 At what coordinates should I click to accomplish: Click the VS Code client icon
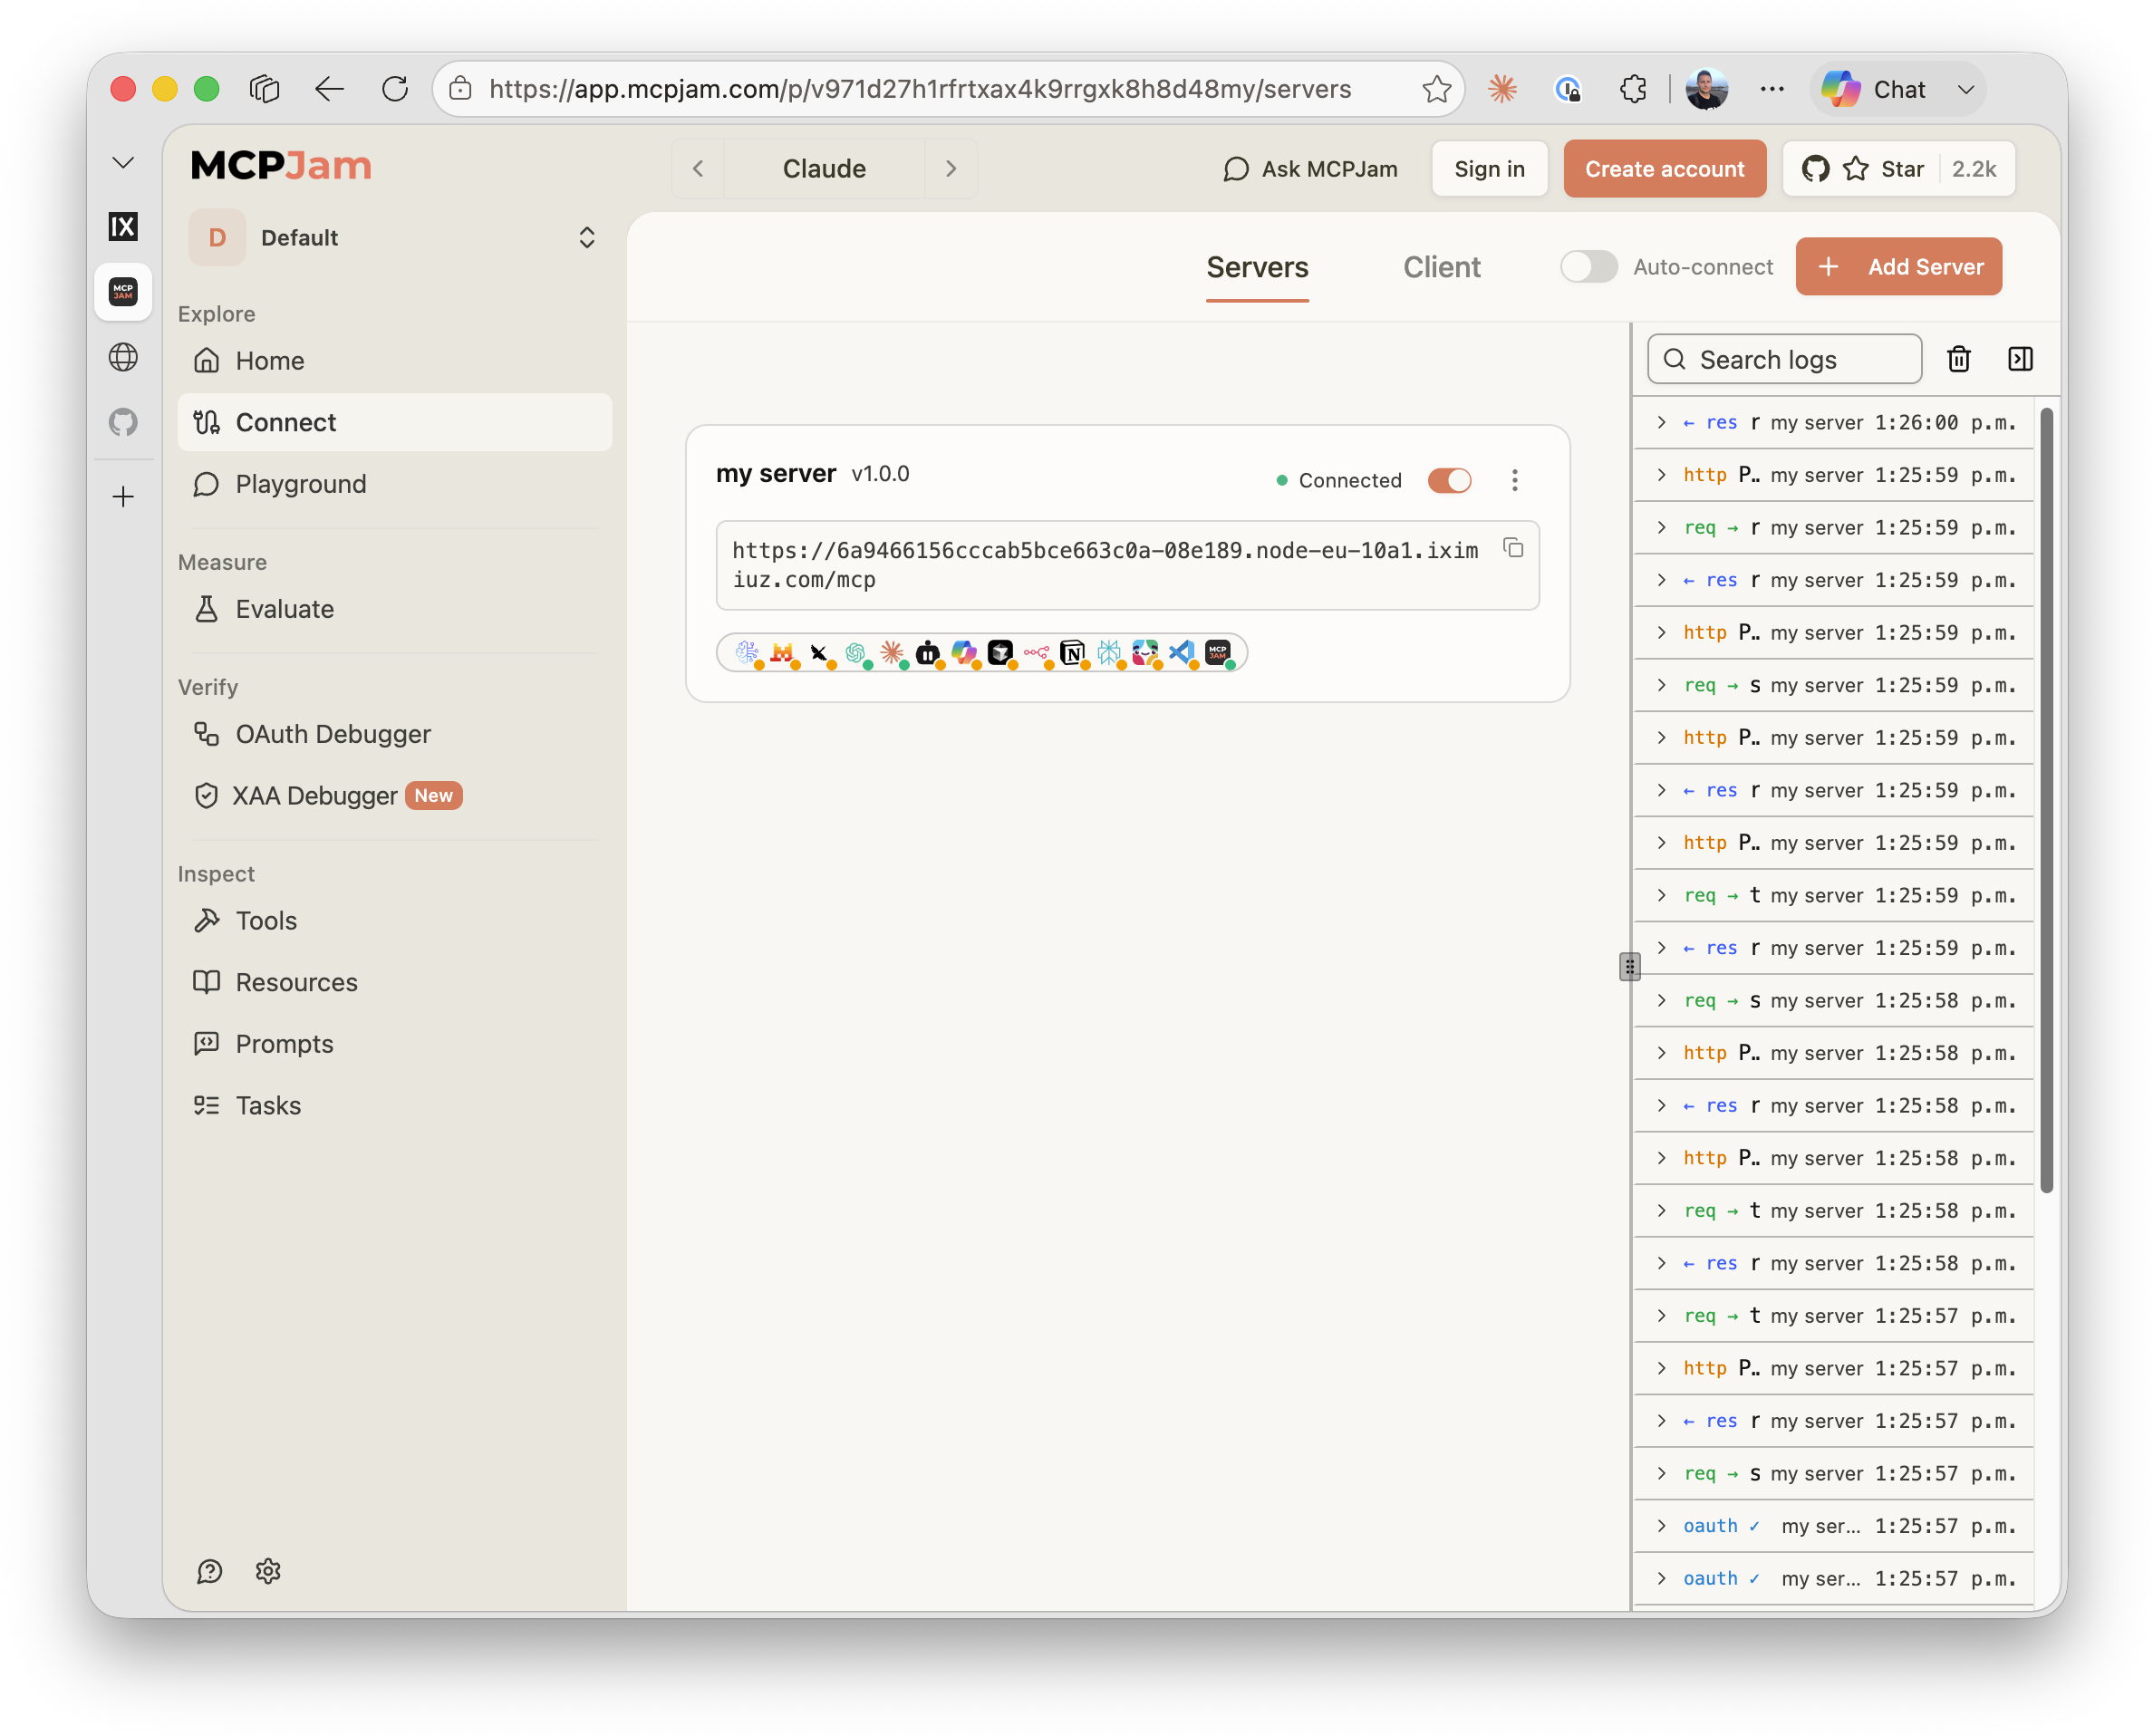click(1181, 653)
